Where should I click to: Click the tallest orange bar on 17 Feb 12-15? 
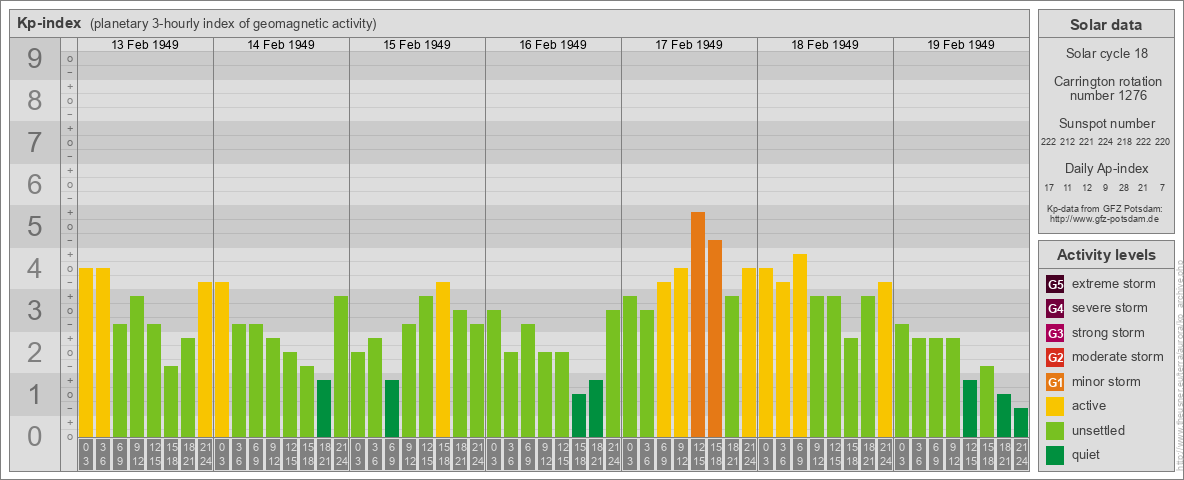tap(698, 325)
